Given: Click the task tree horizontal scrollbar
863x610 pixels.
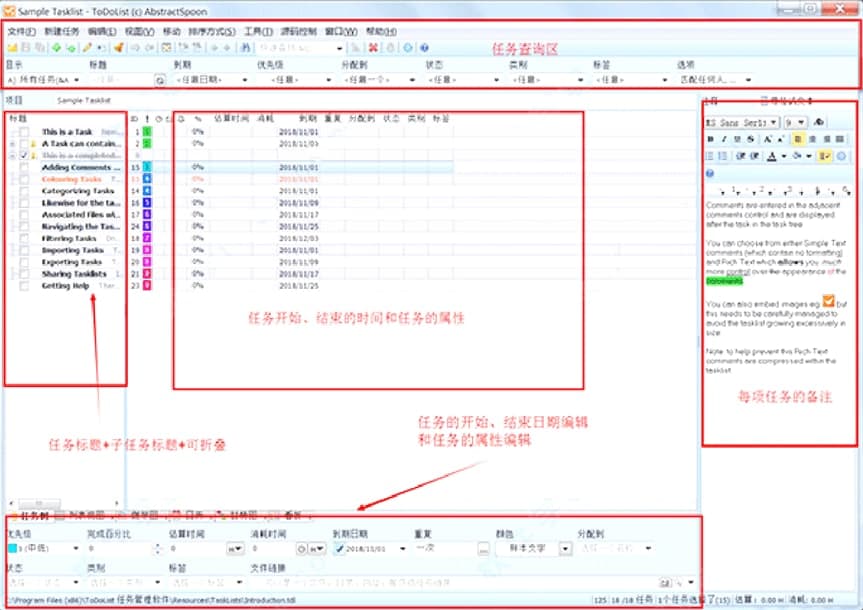Looking at the screenshot, I should pos(64,503).
